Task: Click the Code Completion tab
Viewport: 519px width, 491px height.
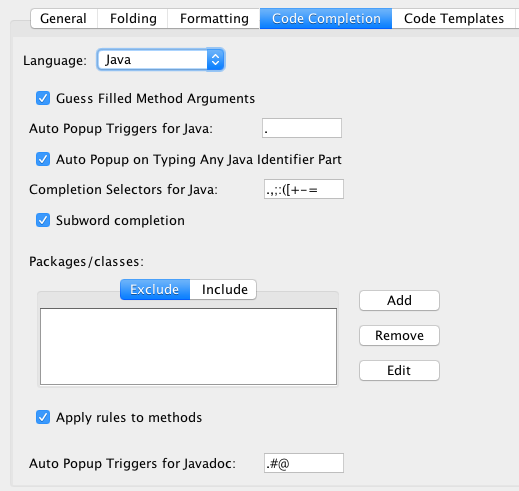Action: point(326,18)
